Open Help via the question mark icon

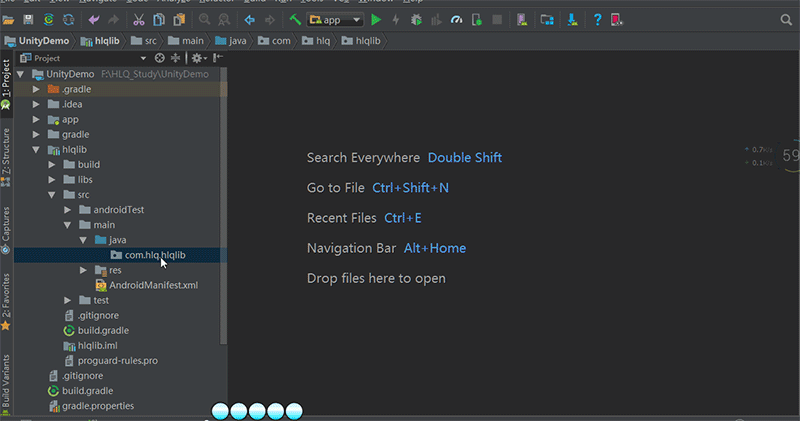[x=598, y=19]
